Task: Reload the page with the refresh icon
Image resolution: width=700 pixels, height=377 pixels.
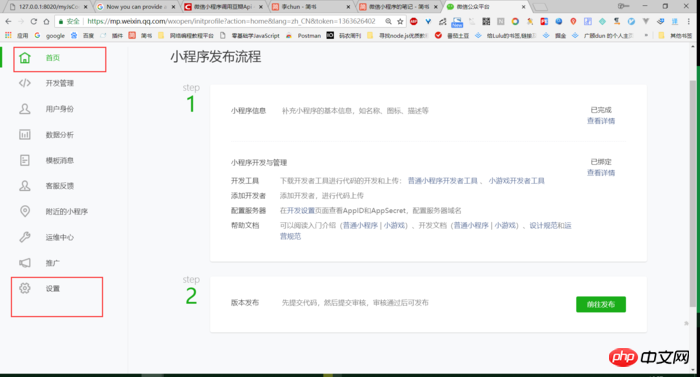Action: point(33,21)
